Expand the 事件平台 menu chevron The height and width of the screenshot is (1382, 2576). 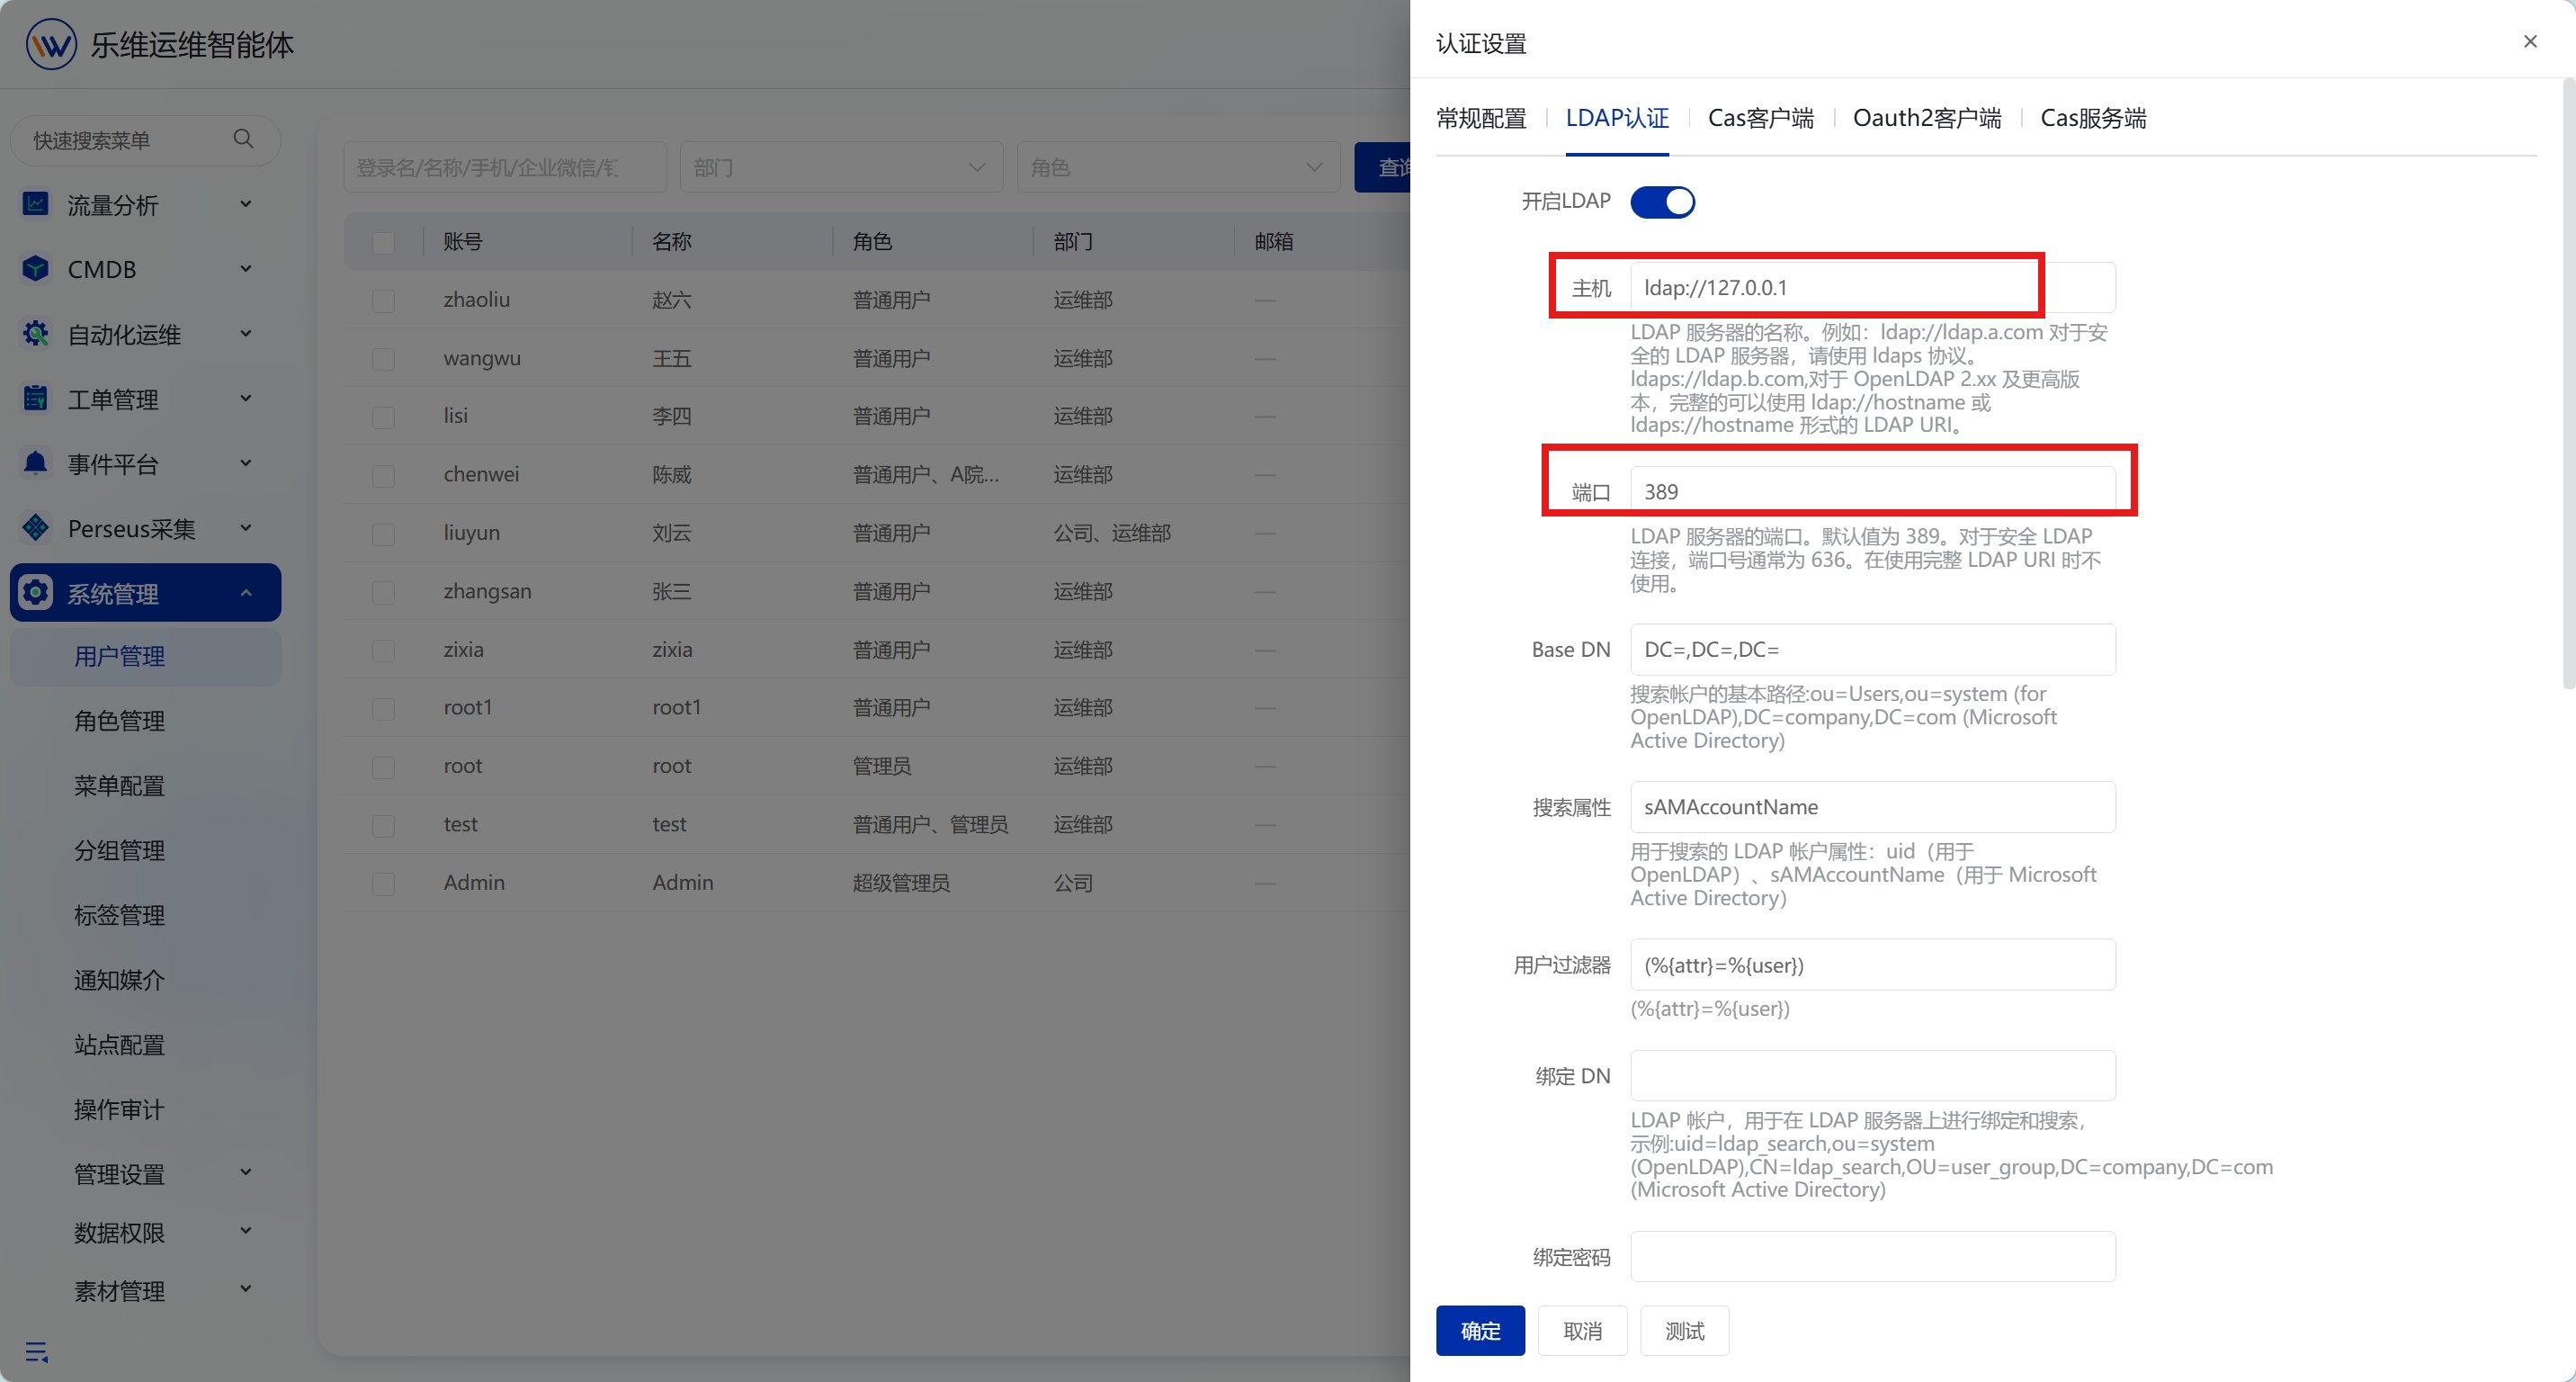tap(246, 463)
